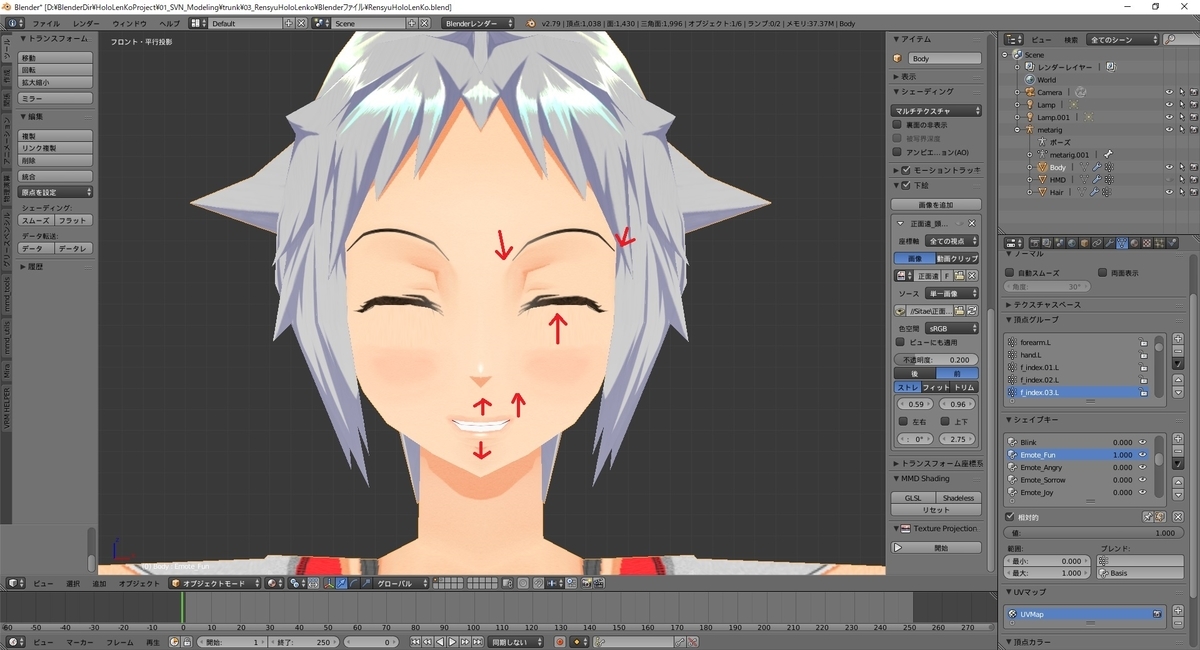Image resolution: width=1200 pixels, height=650 pixels.
Task: Open the マルチテクスチャ shading dropdown
Action: [x=937, y=110]
